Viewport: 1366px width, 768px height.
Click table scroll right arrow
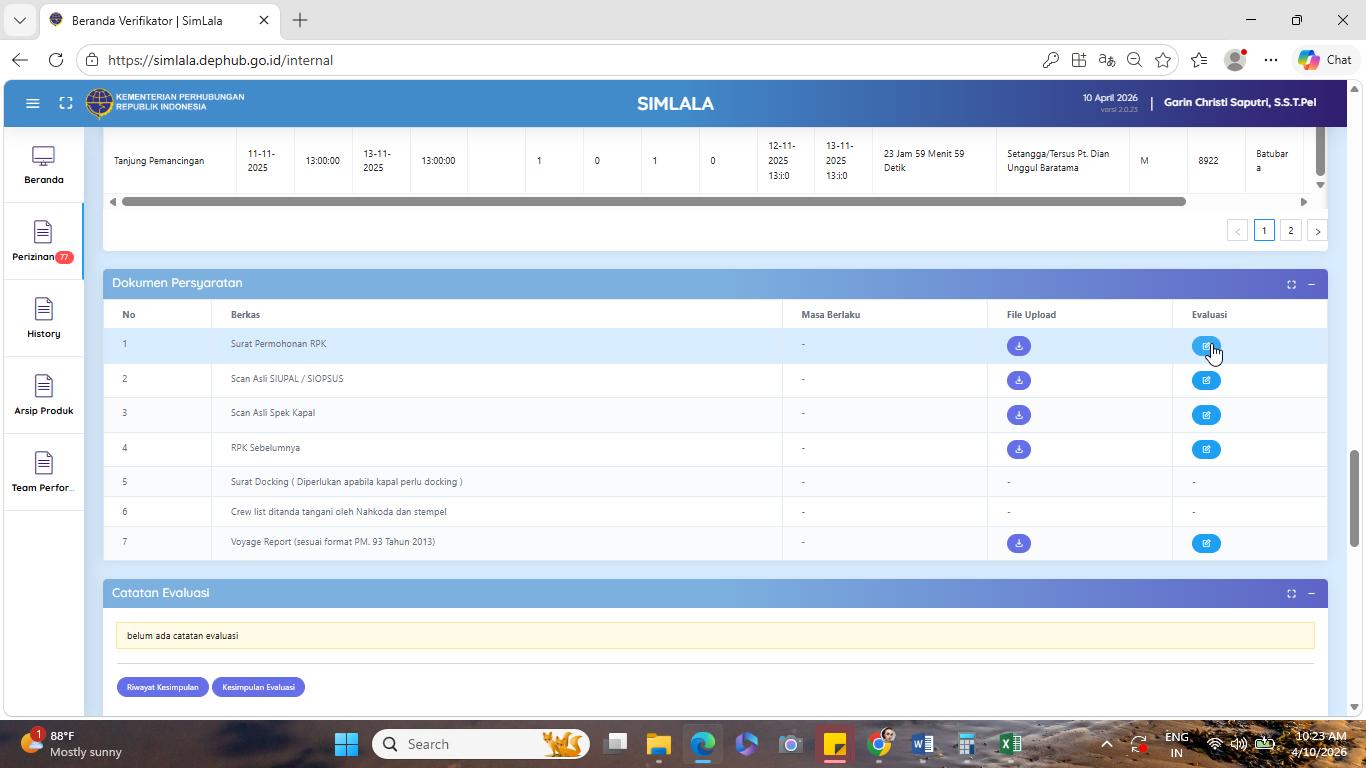tap(1303, 202)
